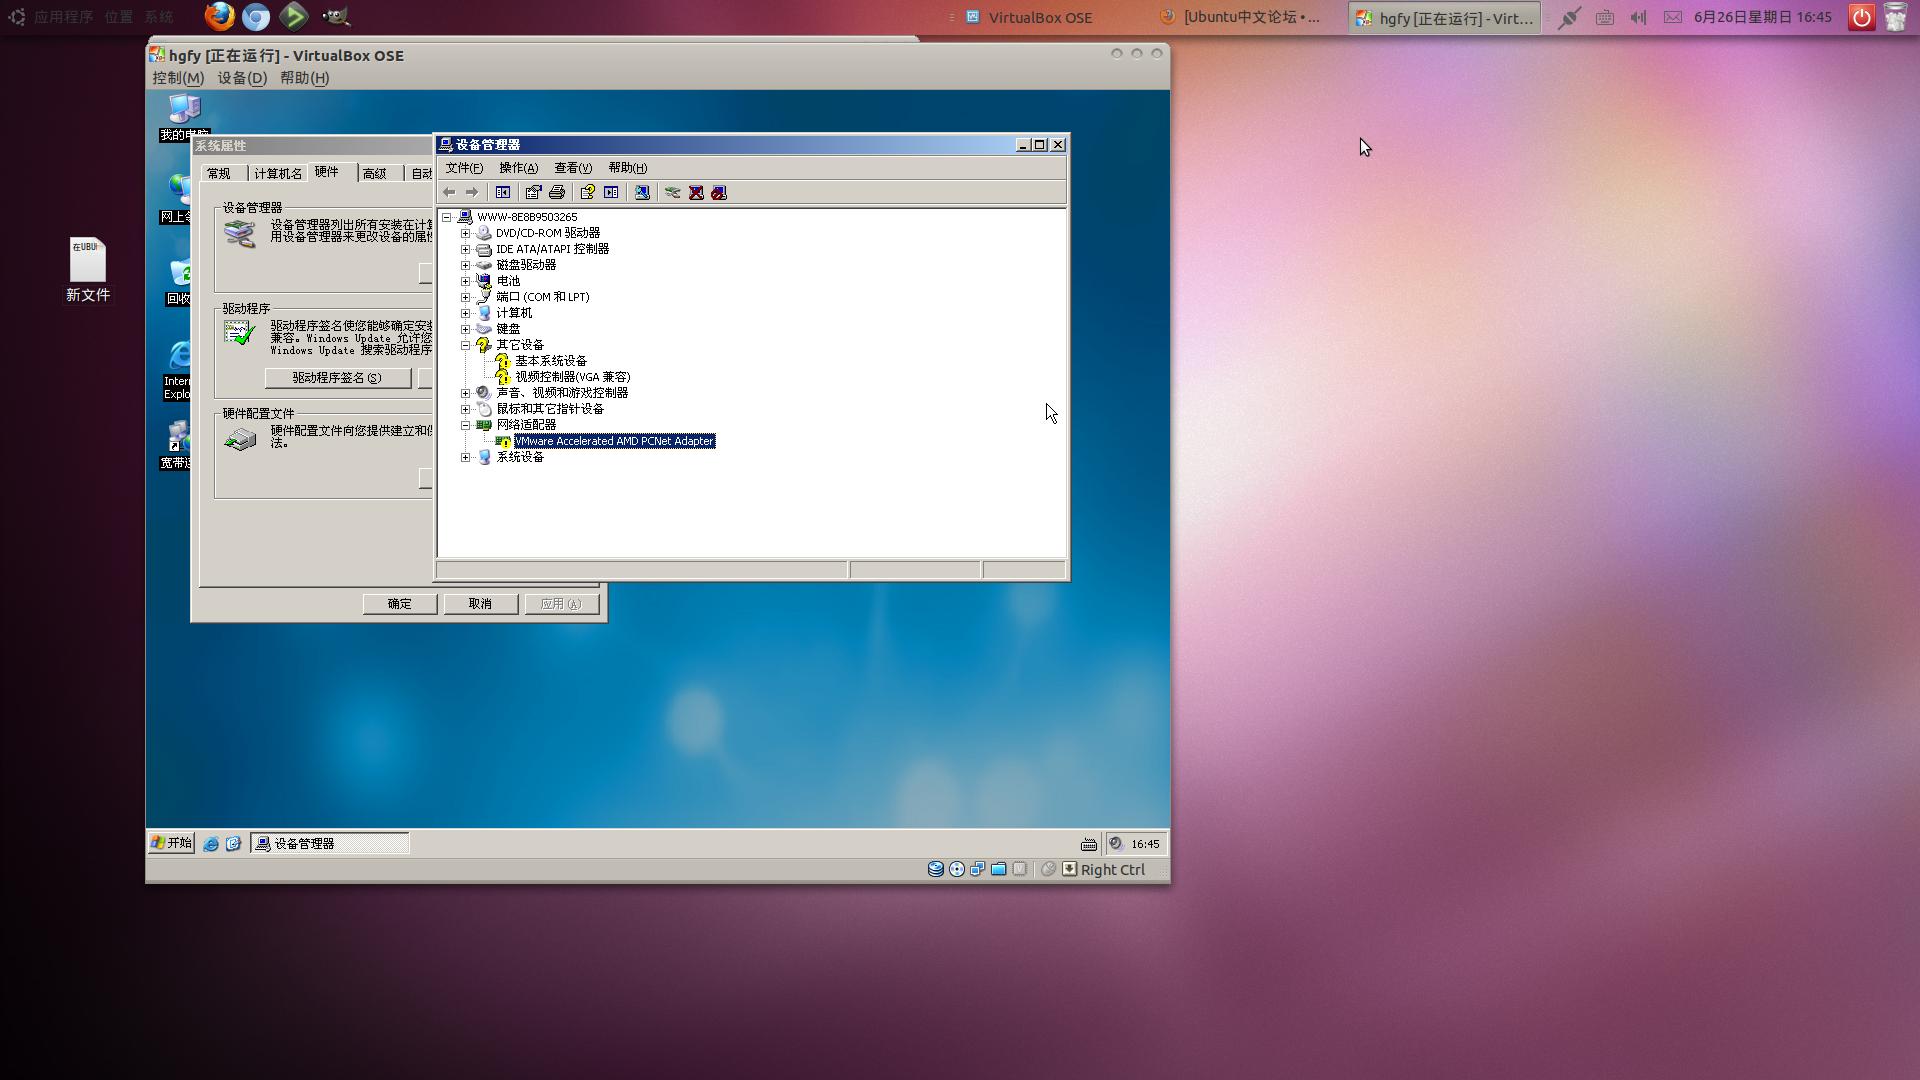Collapse the 网络适配器 node

[465, 425]
